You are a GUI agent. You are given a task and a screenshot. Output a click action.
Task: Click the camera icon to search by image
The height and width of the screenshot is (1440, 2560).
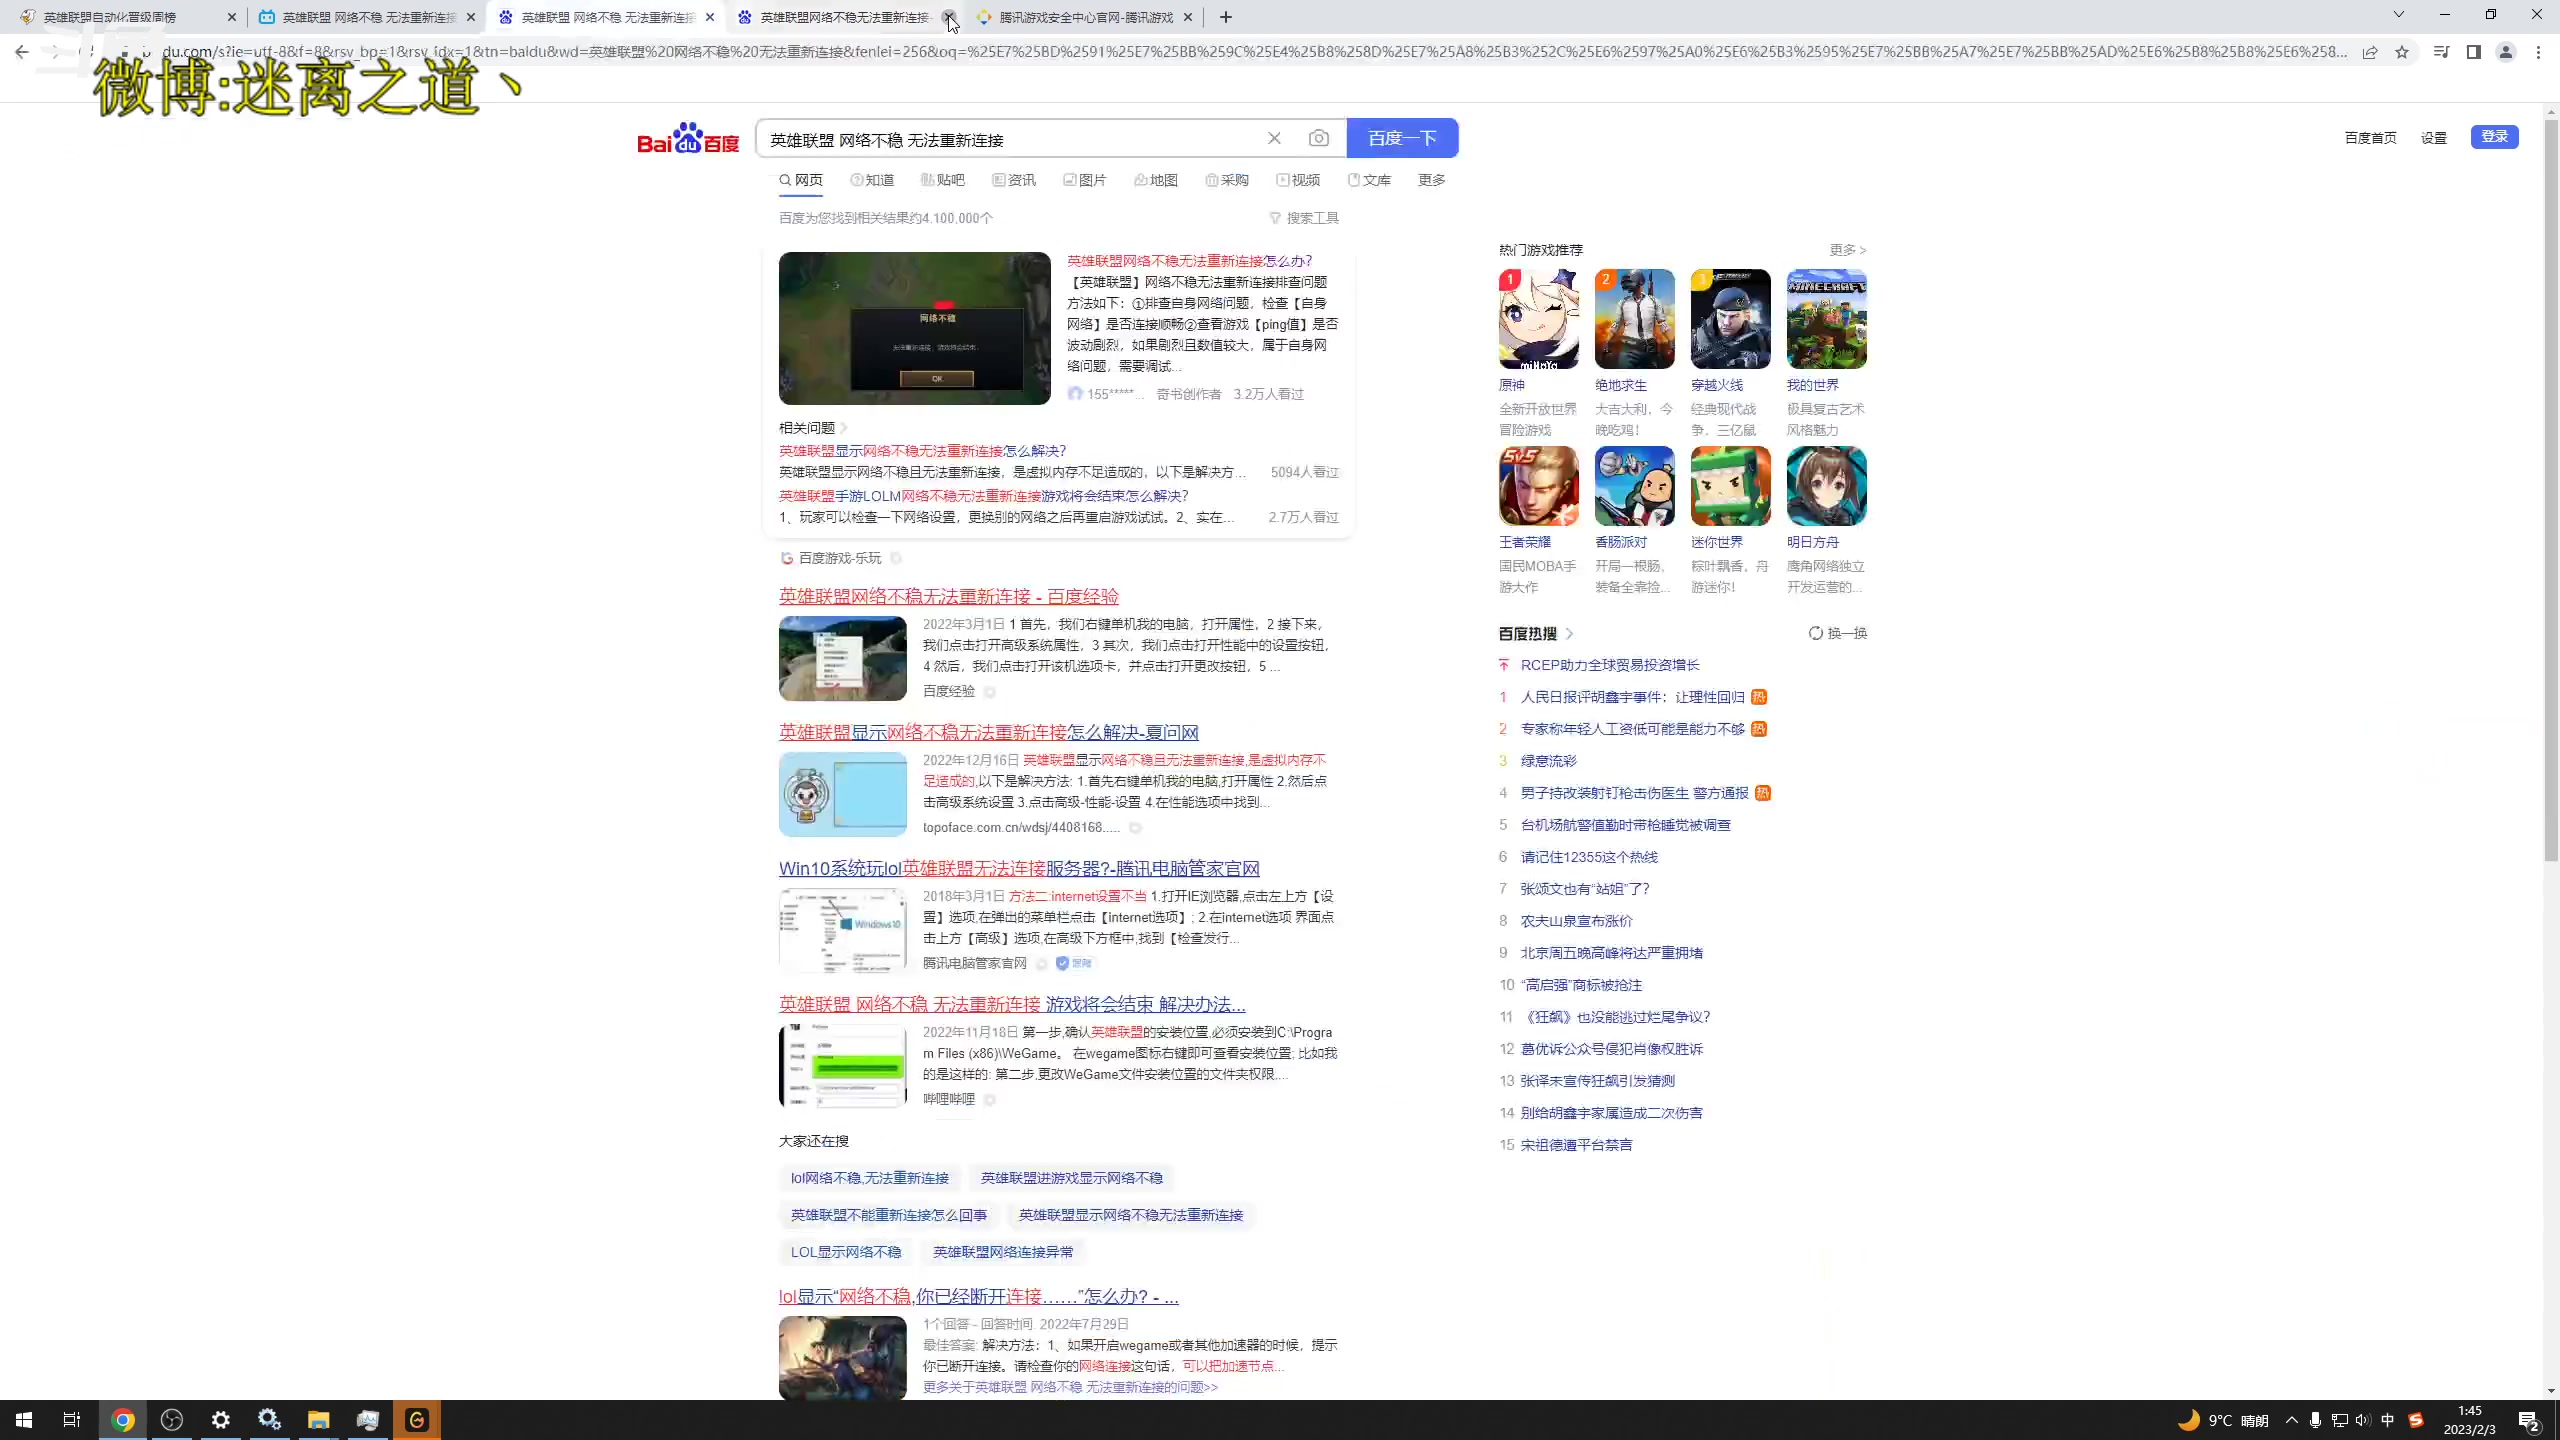tap(1319, 138)
